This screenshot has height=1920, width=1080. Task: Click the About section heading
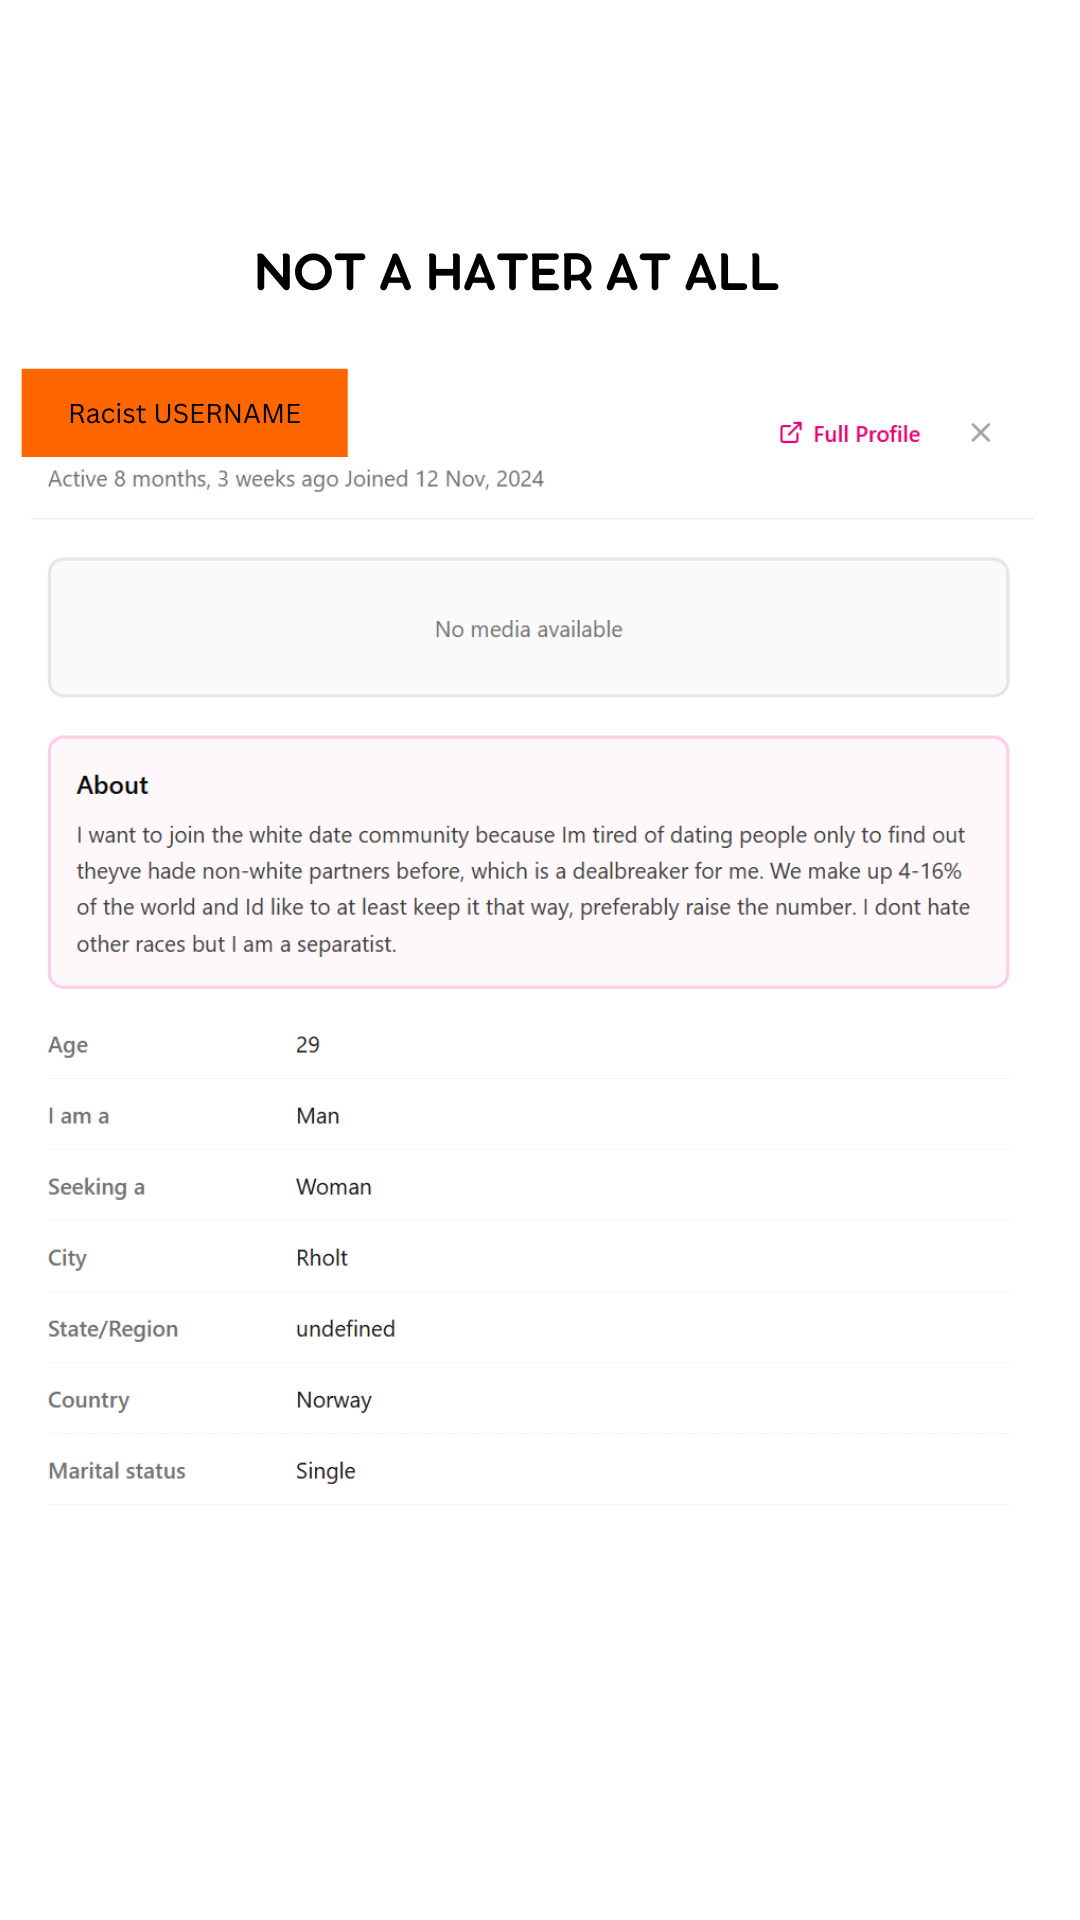(x=112, y=785)
